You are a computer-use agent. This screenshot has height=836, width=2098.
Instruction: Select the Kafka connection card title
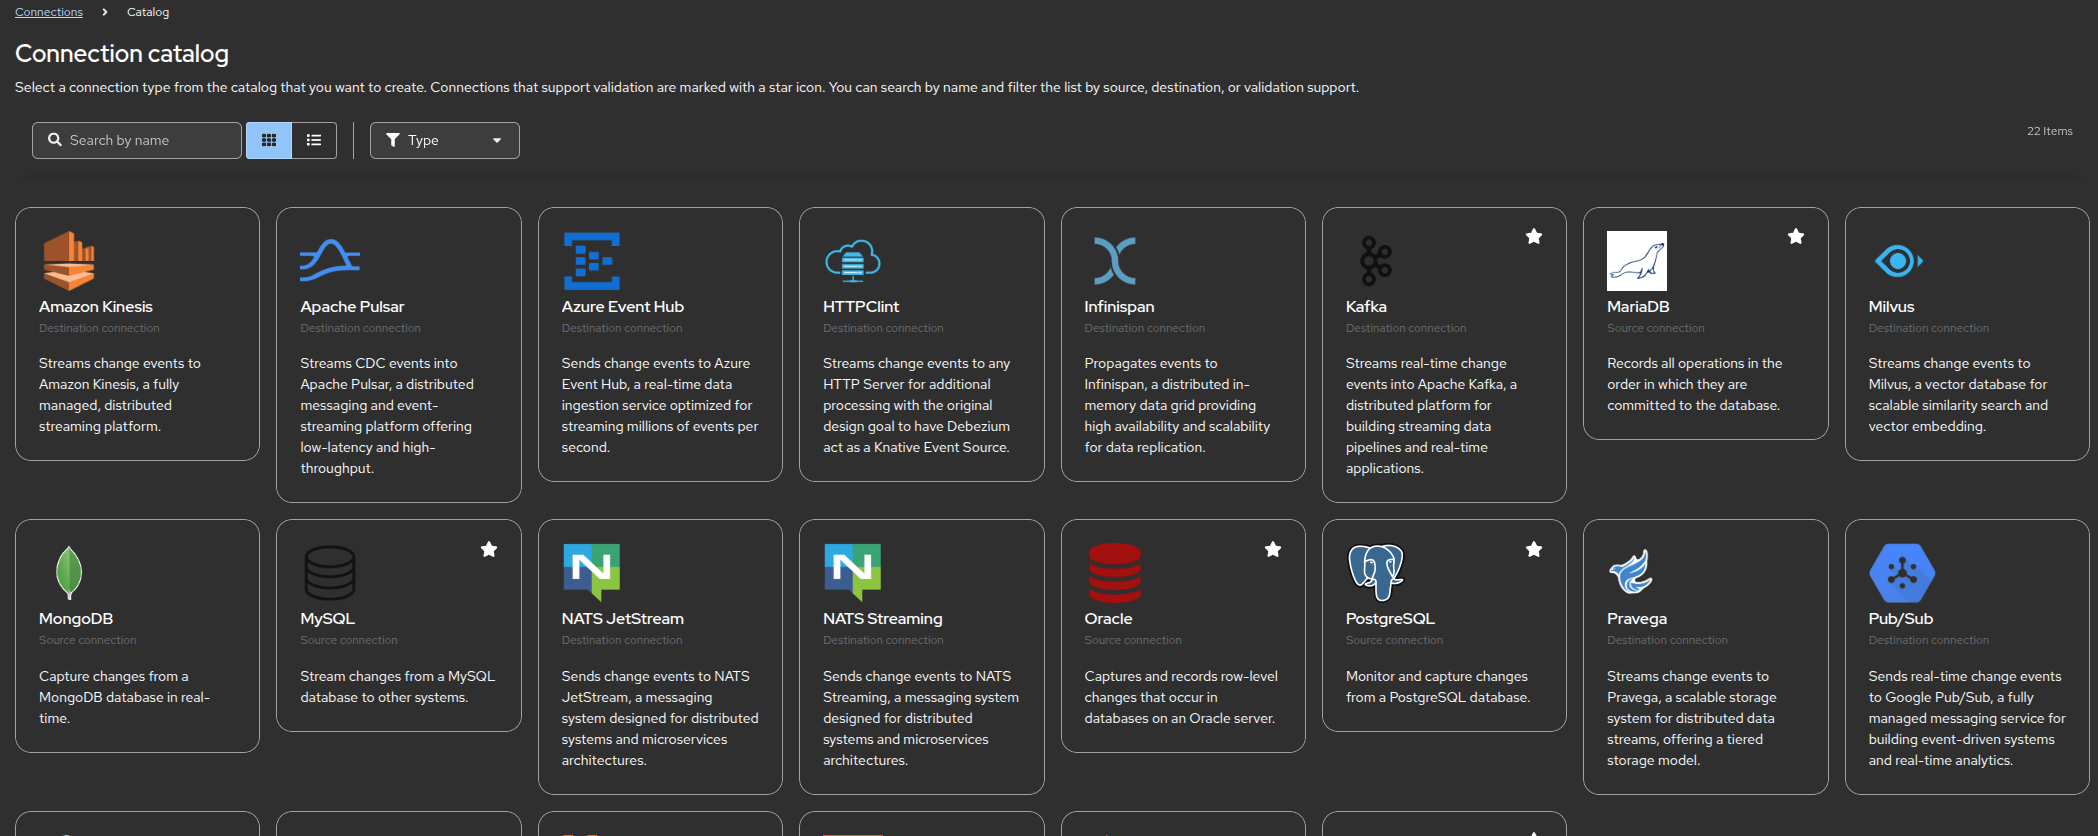click(1366, 307)
